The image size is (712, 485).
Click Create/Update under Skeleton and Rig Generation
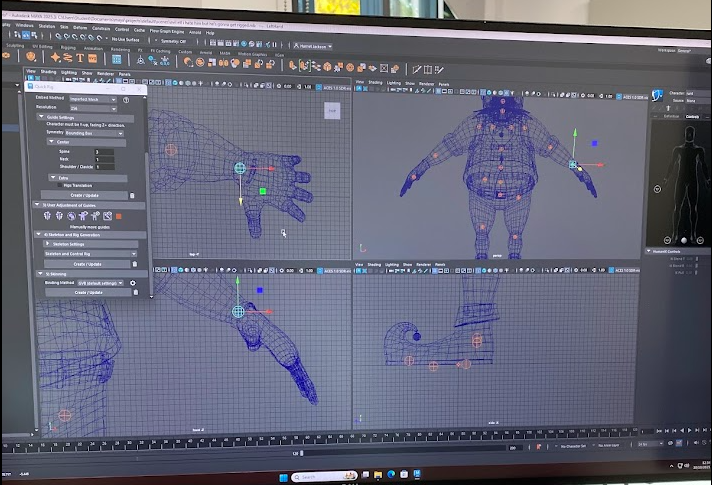click(x=88, y=264)
